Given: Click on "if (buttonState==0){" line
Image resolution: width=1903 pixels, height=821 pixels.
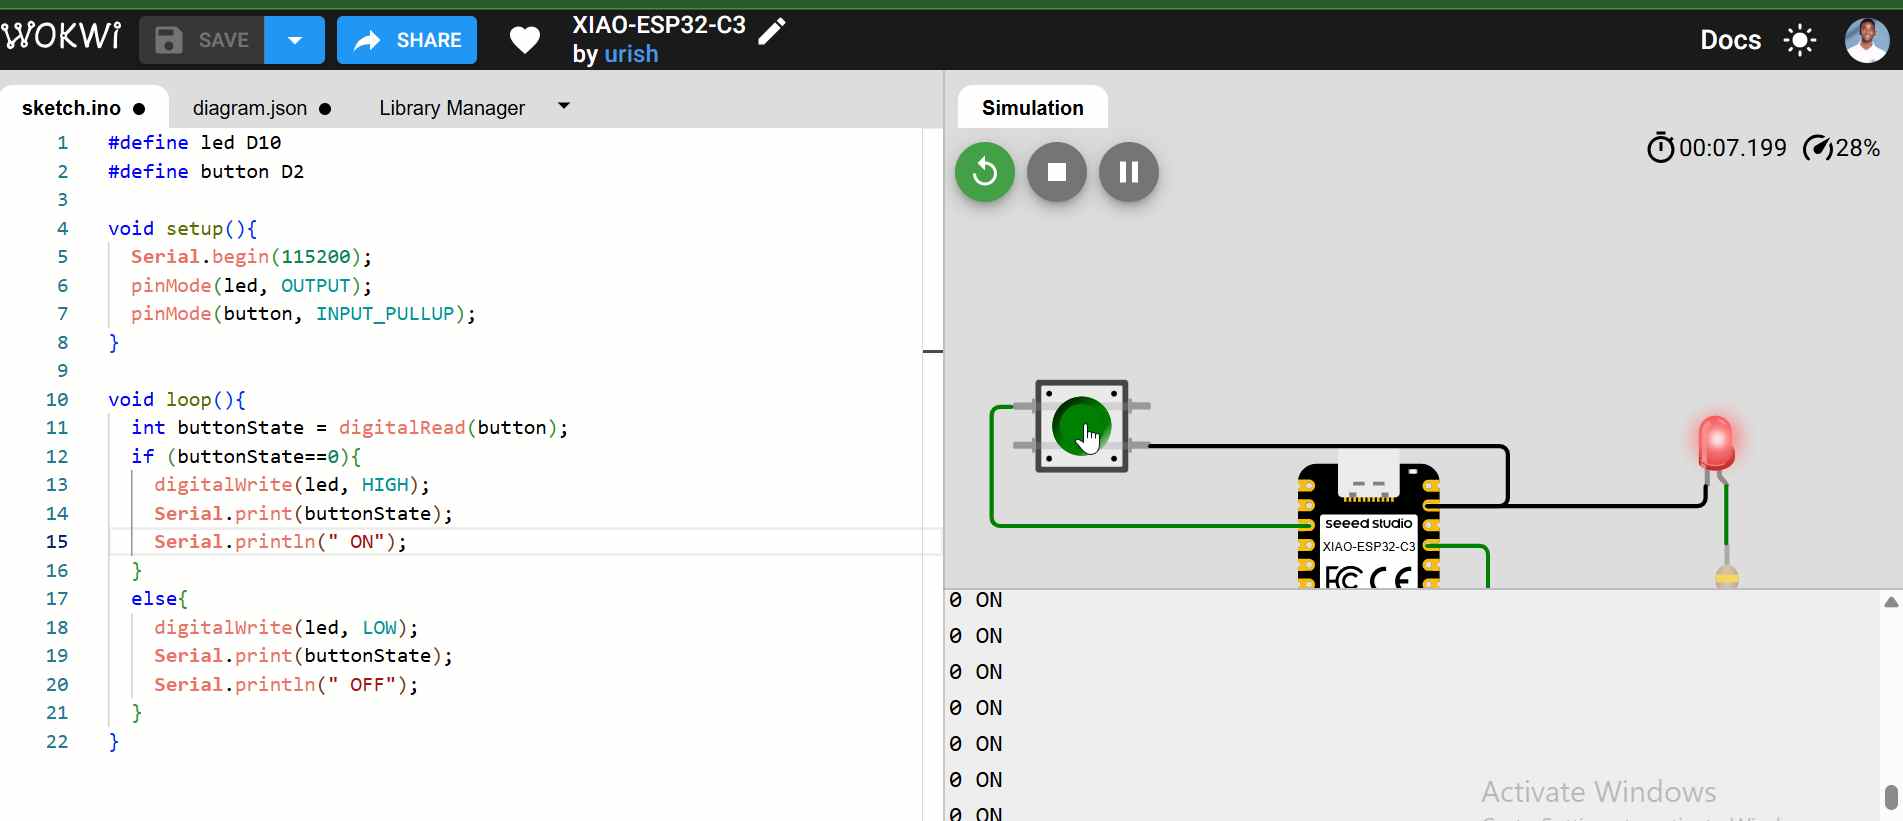Looking at the screenshot, I should tap(246, 457).
